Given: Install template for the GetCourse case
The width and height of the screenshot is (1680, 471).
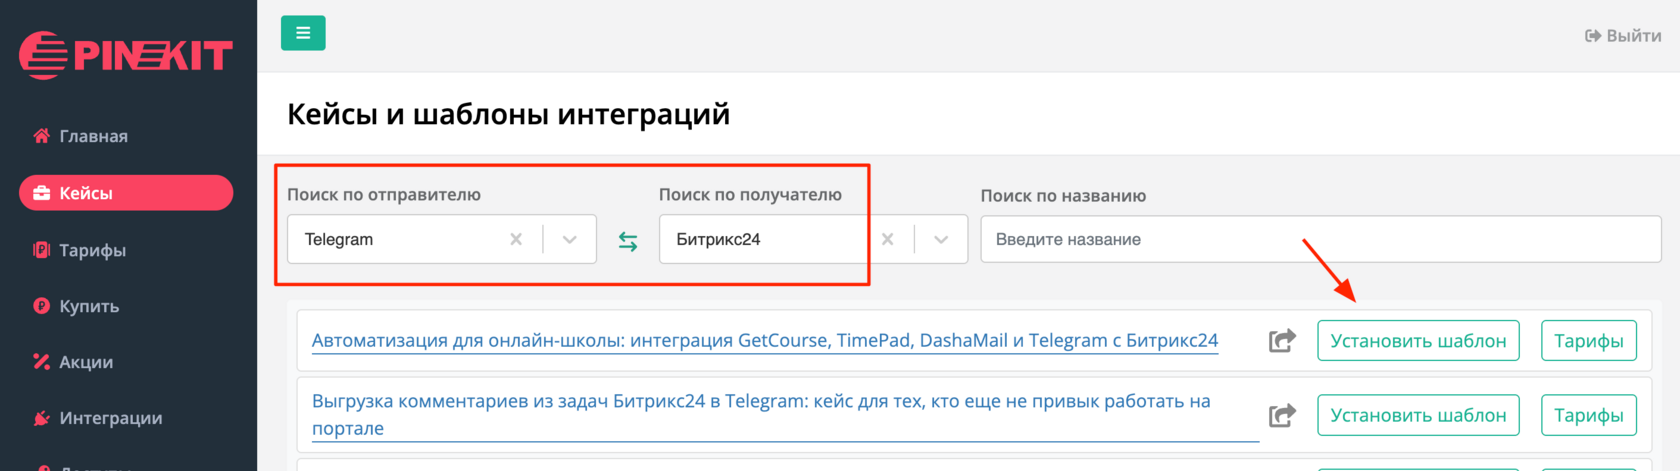Looking at the screenshot, I should [x=1418, y=341].
